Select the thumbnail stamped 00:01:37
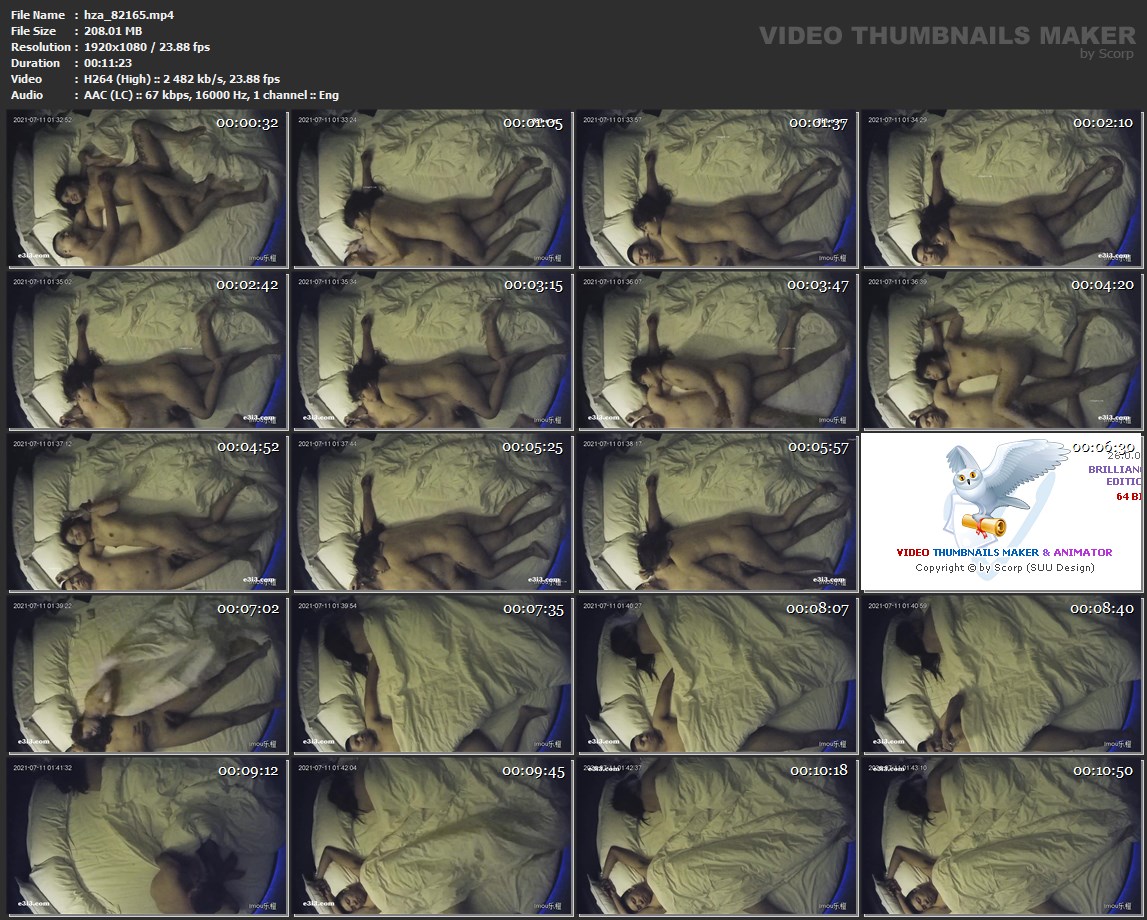The width and height of the screenshot is (1147, 920). coord(718,189)
